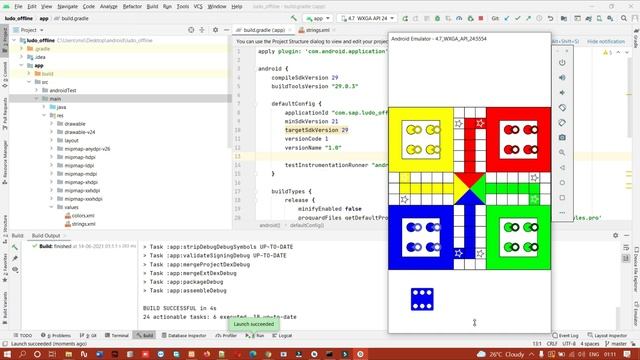This screenshot has height=360, width=640.
Task: Open the Event Log
Action: 565,336
